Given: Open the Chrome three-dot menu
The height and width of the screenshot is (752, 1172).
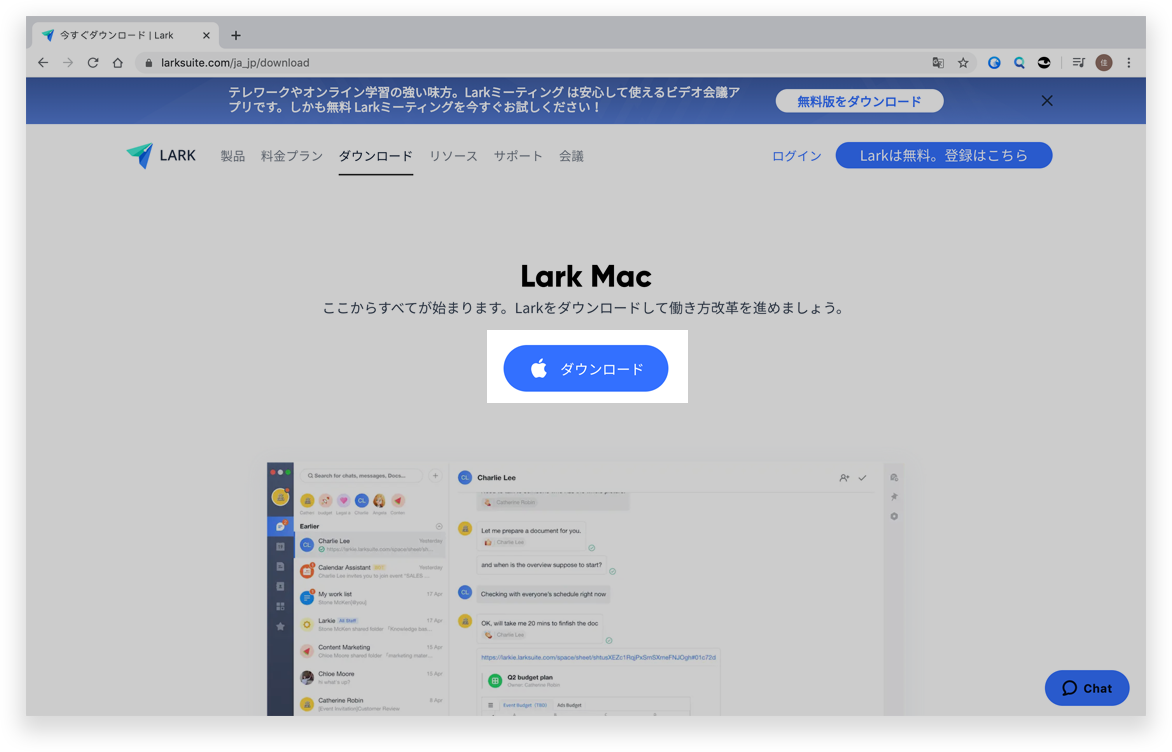Looking at the screenshot, I should 1129,63.
